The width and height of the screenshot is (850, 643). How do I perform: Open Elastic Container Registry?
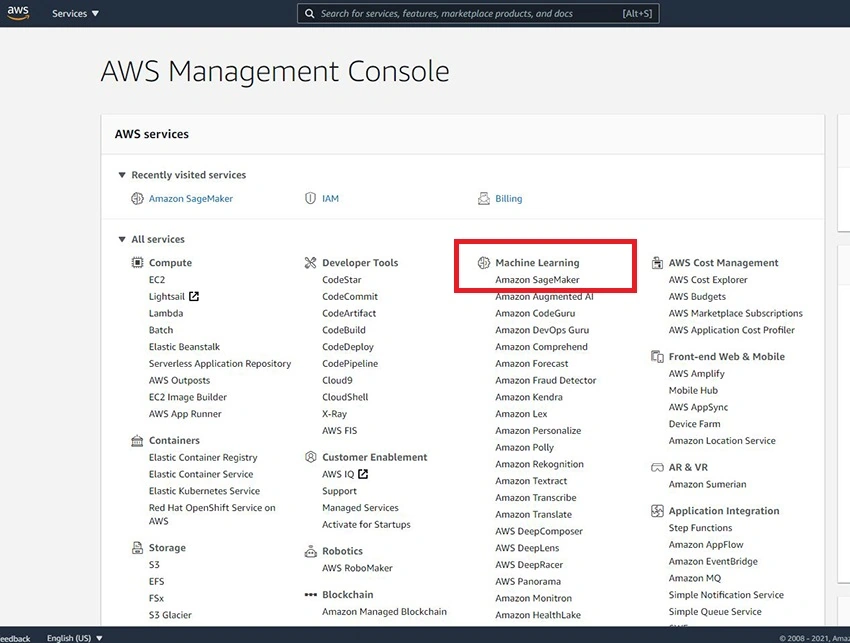203,458
